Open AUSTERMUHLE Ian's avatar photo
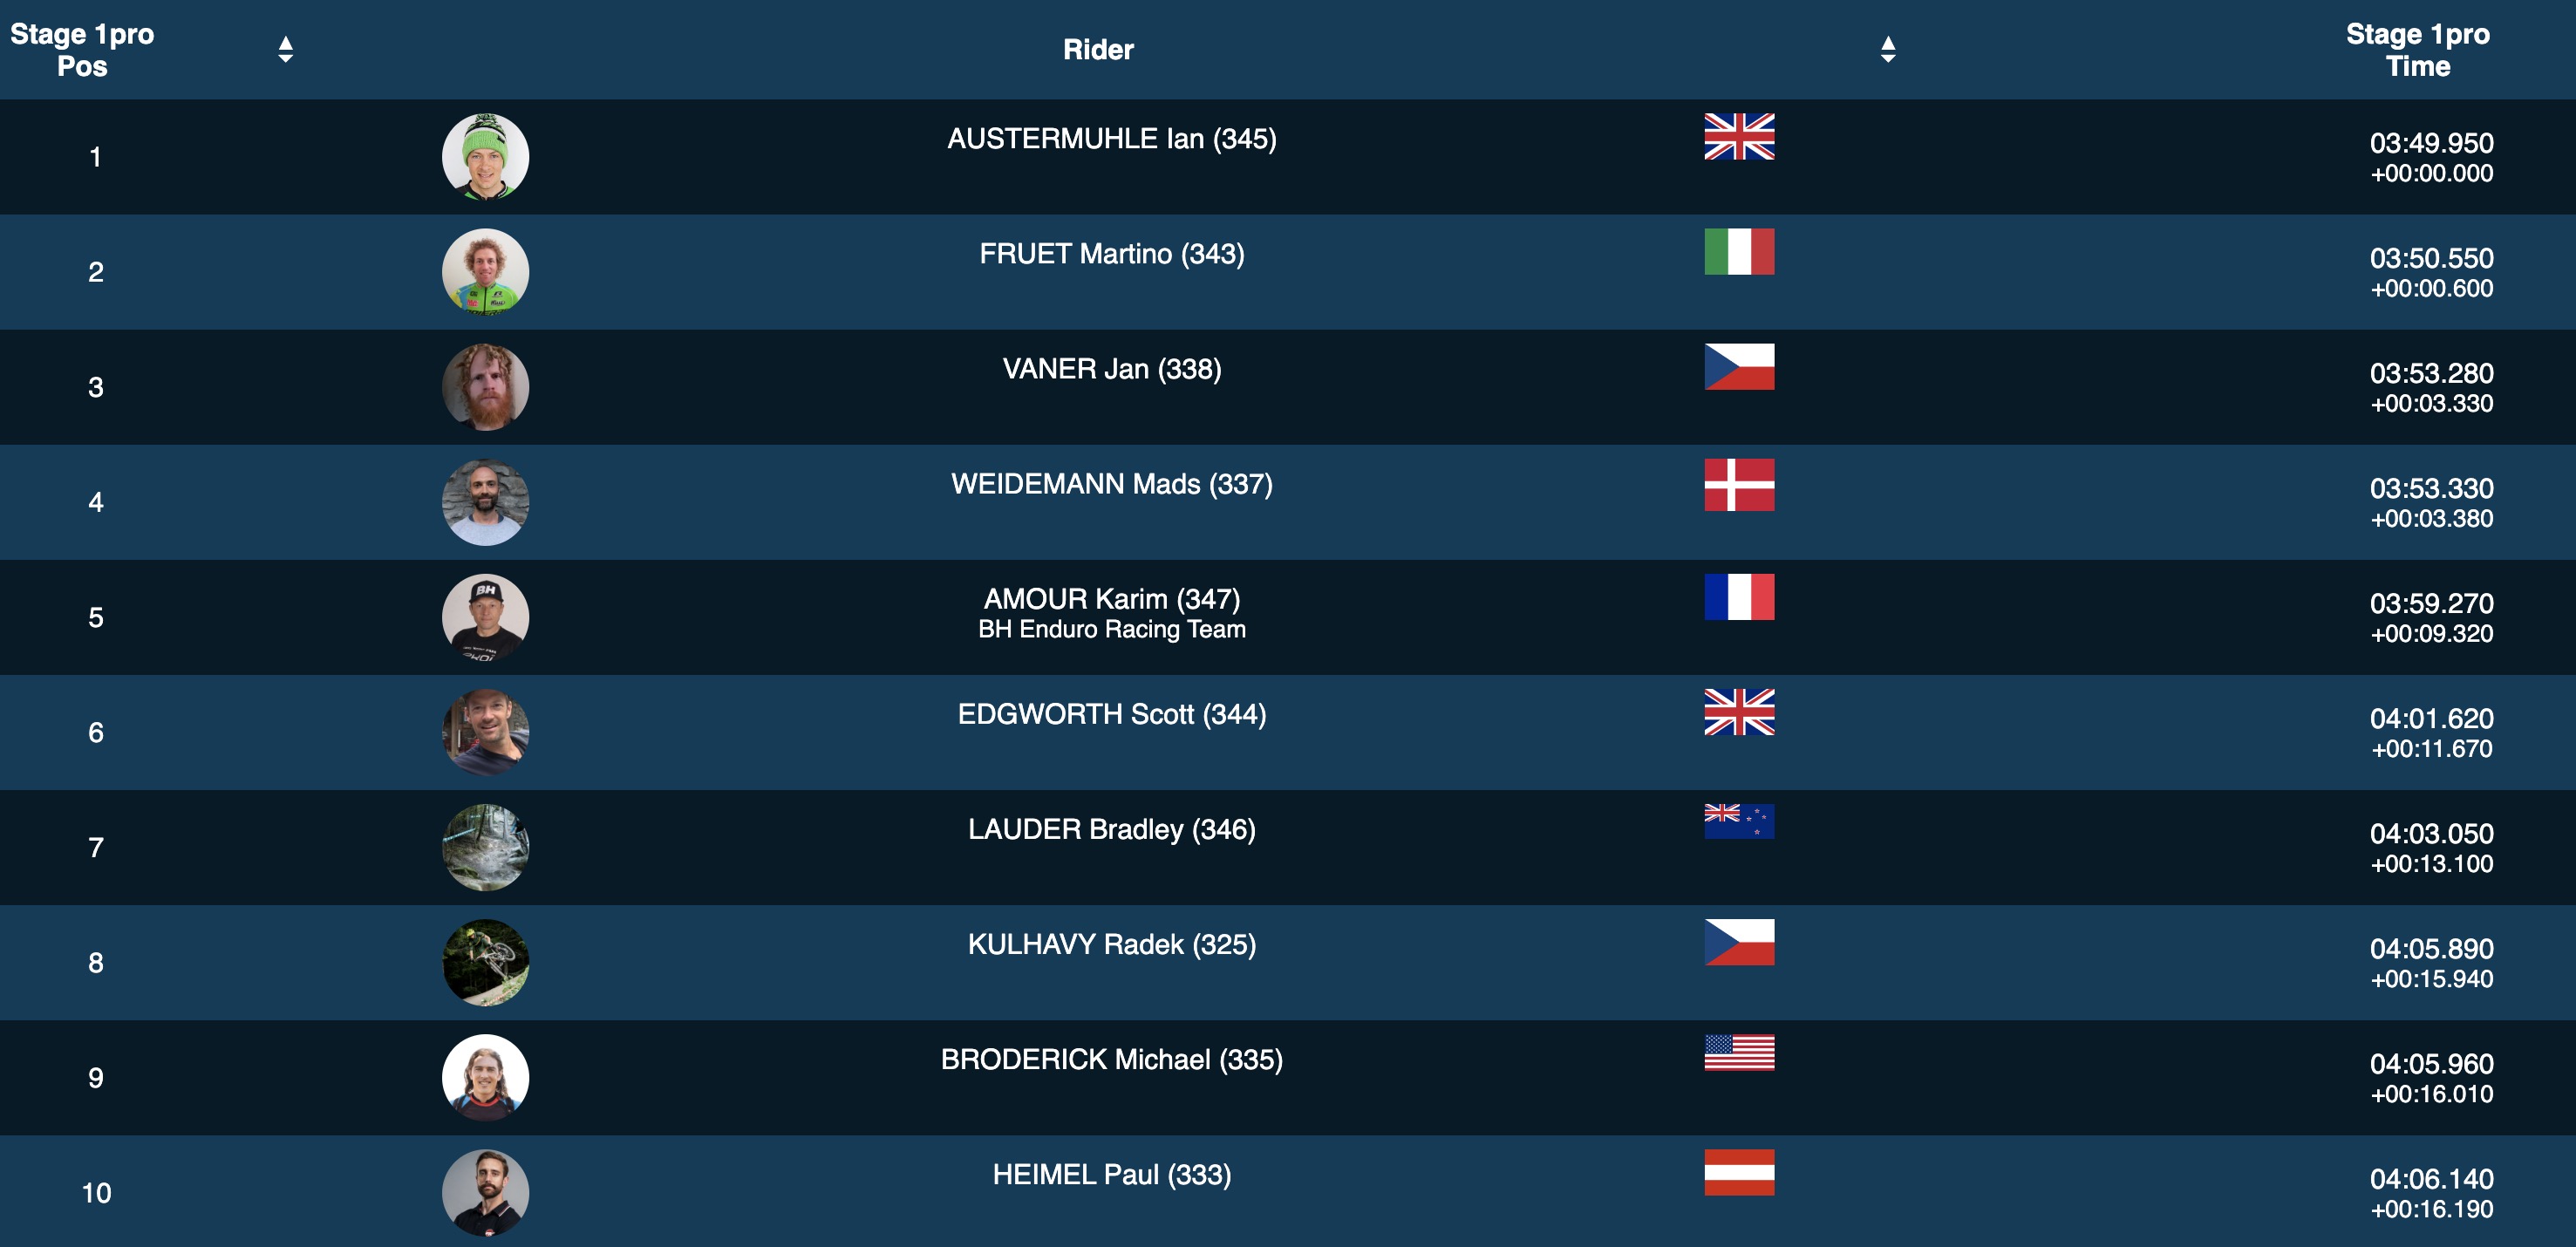The width and height of the screenshot is (2576, 1247). pyautogui.click(x=485, y=157)
